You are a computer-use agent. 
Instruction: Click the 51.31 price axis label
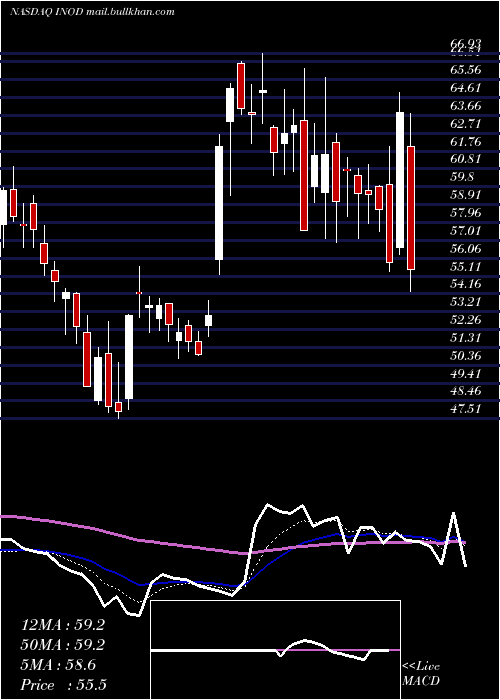tap(466, 338)
